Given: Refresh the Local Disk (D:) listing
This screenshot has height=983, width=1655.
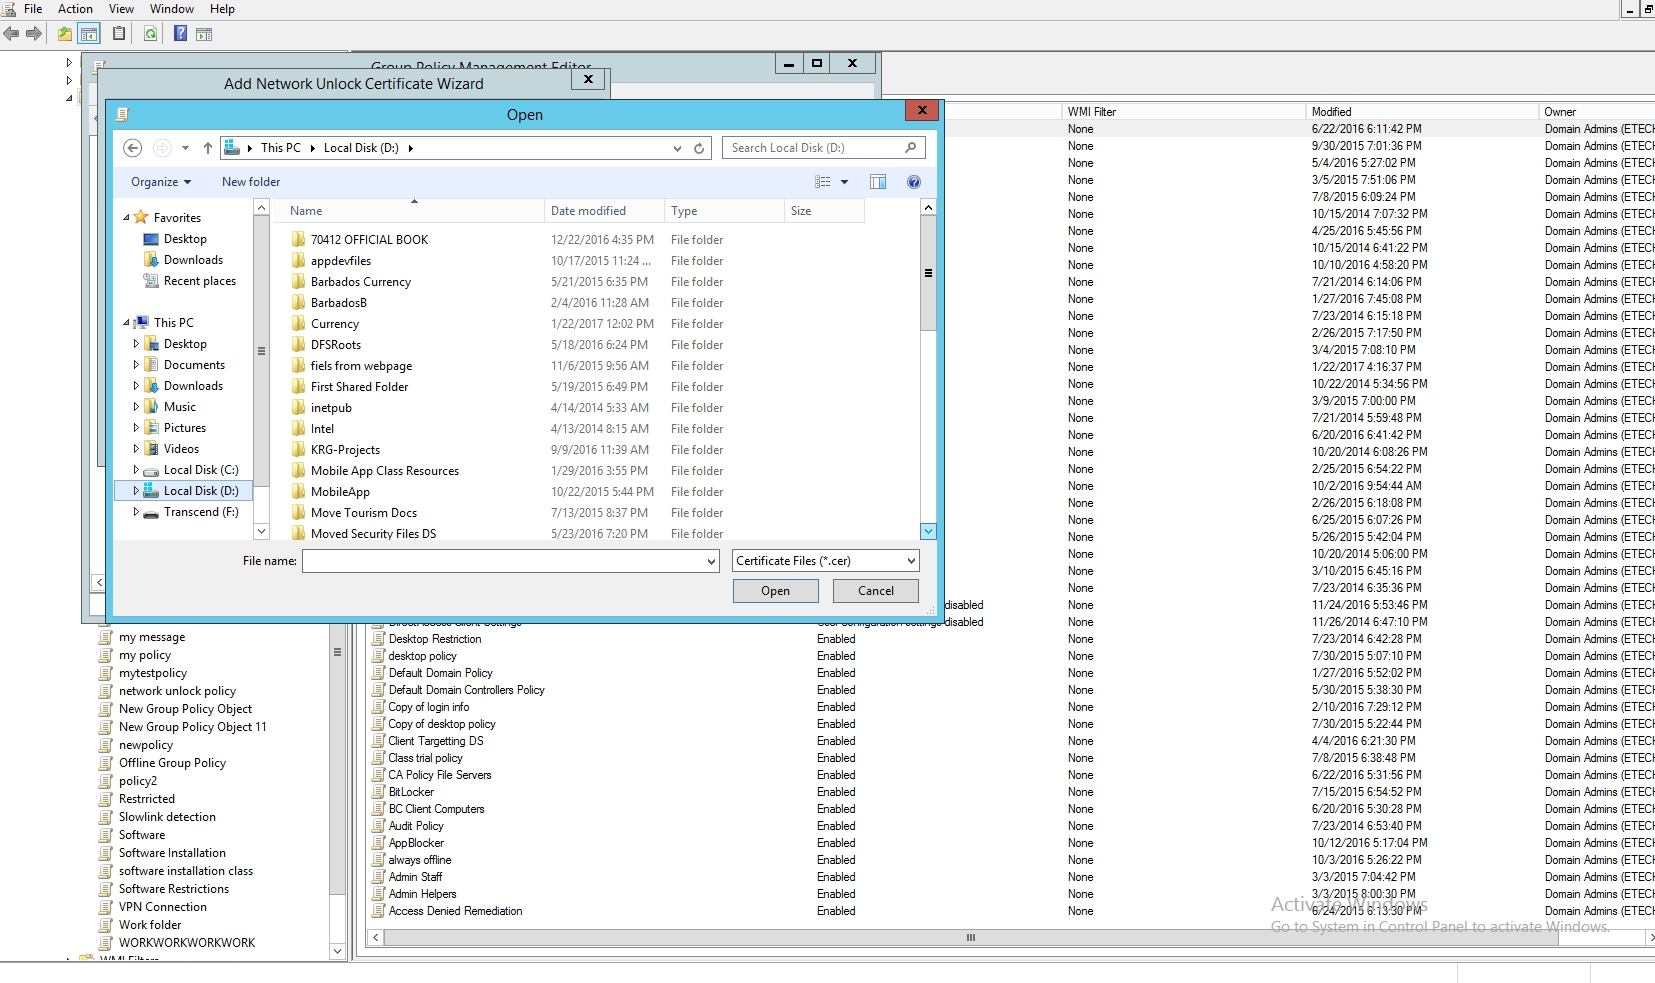Looking at the screenshot, I should click(699, 148).
